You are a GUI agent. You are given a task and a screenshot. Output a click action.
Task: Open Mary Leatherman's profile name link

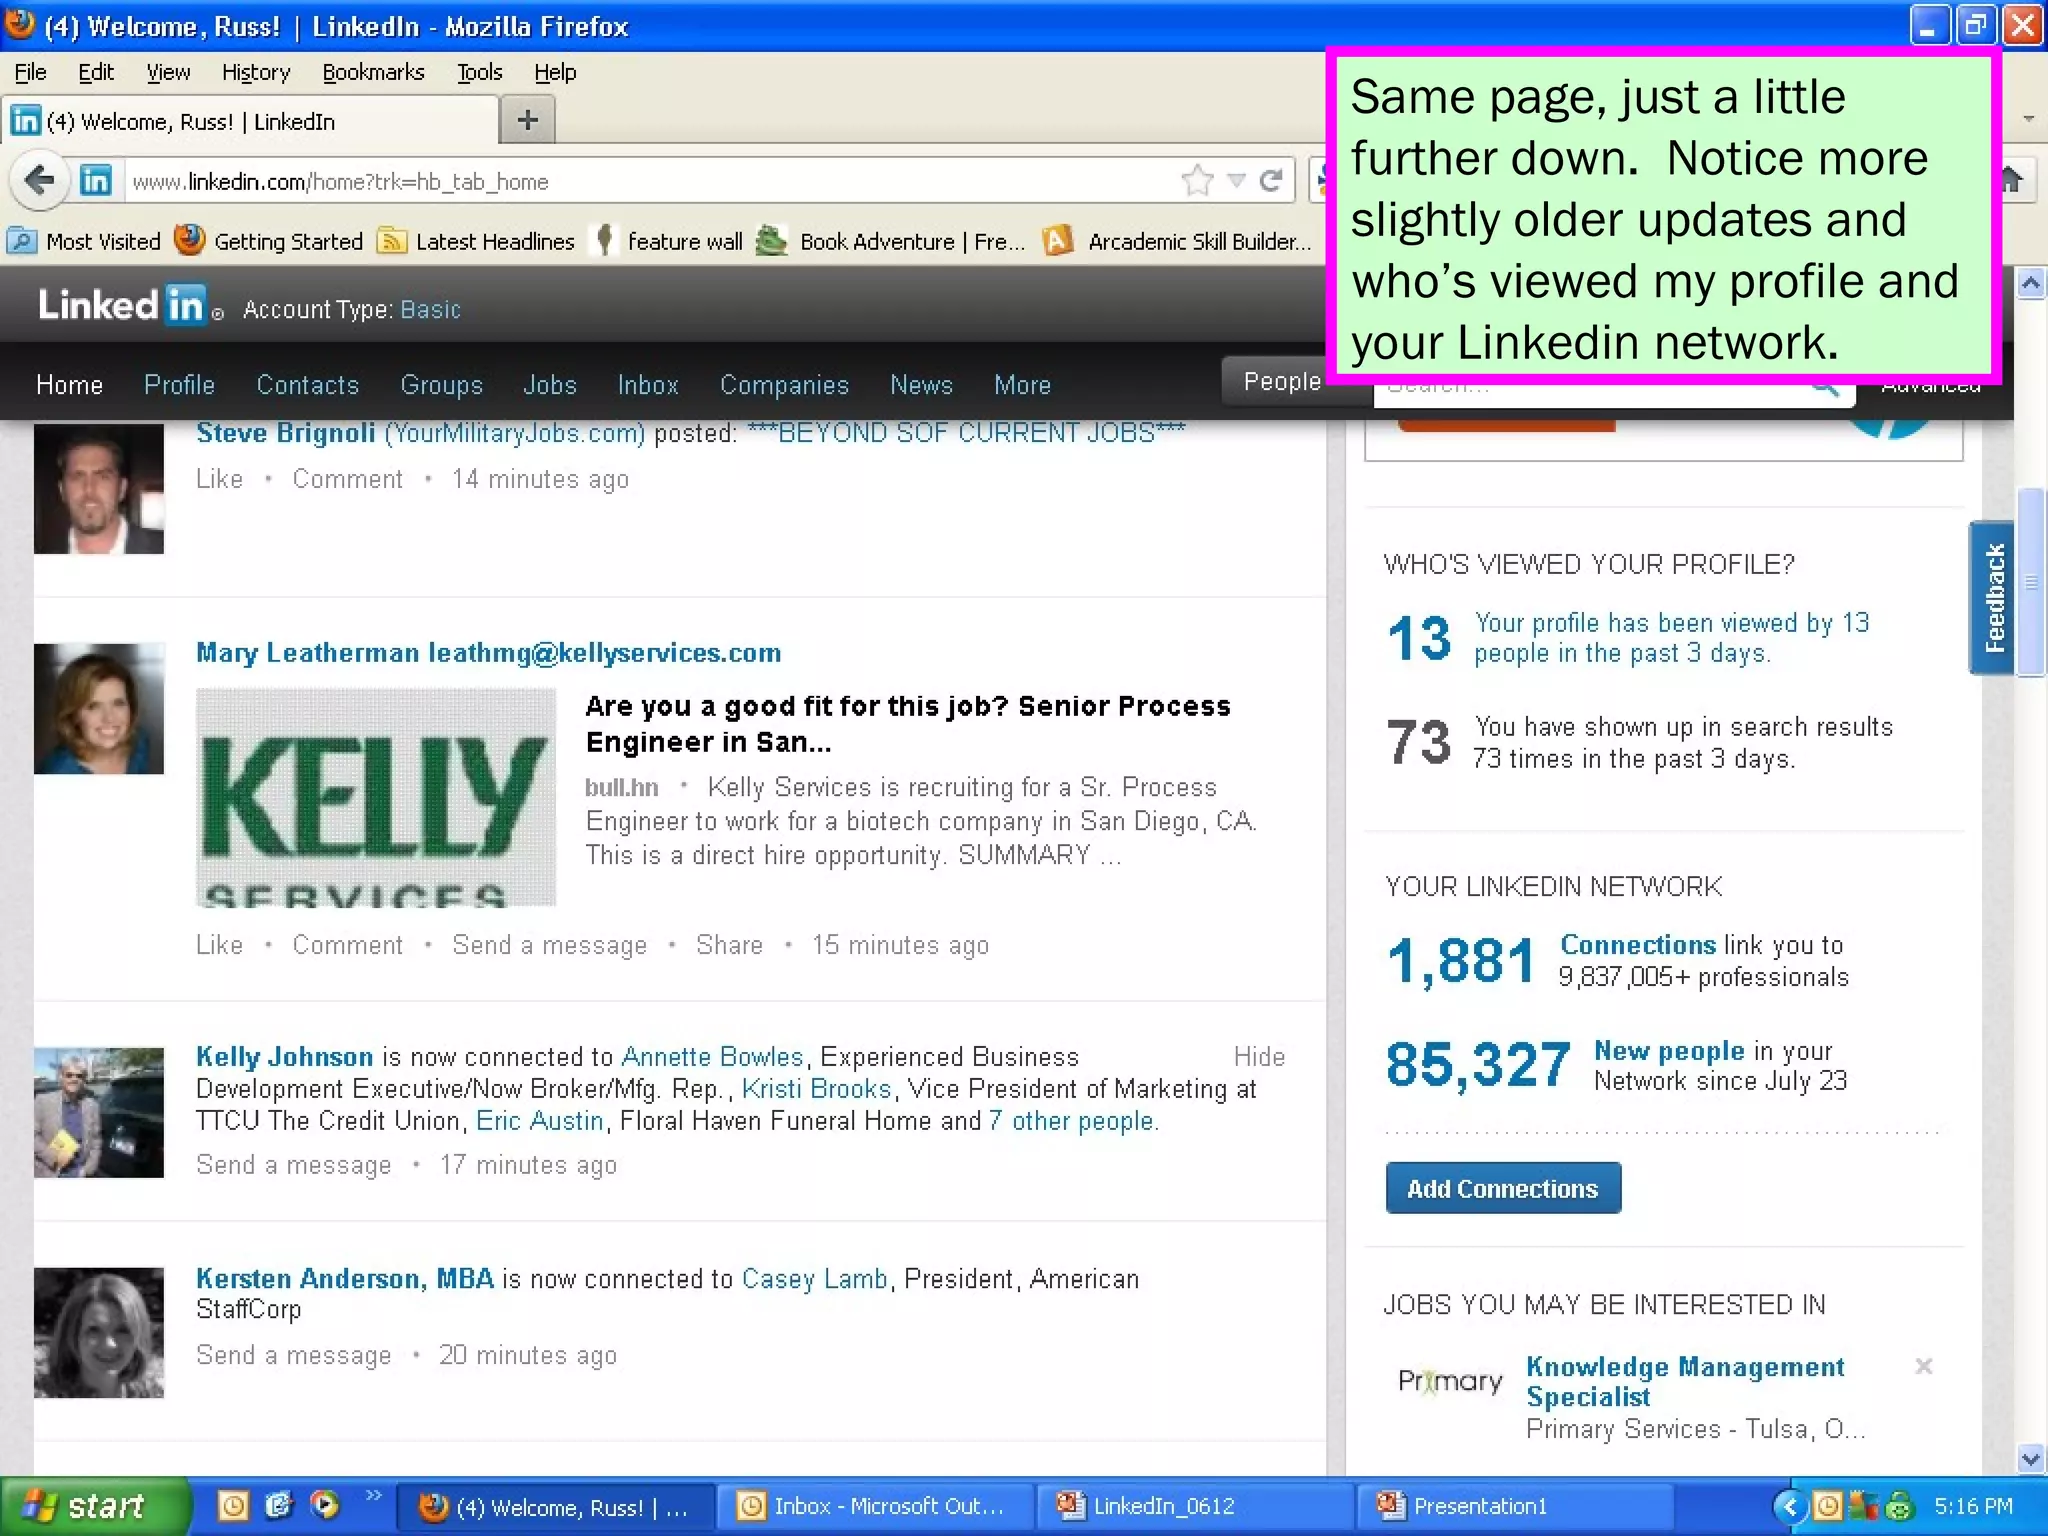point(488,653)
